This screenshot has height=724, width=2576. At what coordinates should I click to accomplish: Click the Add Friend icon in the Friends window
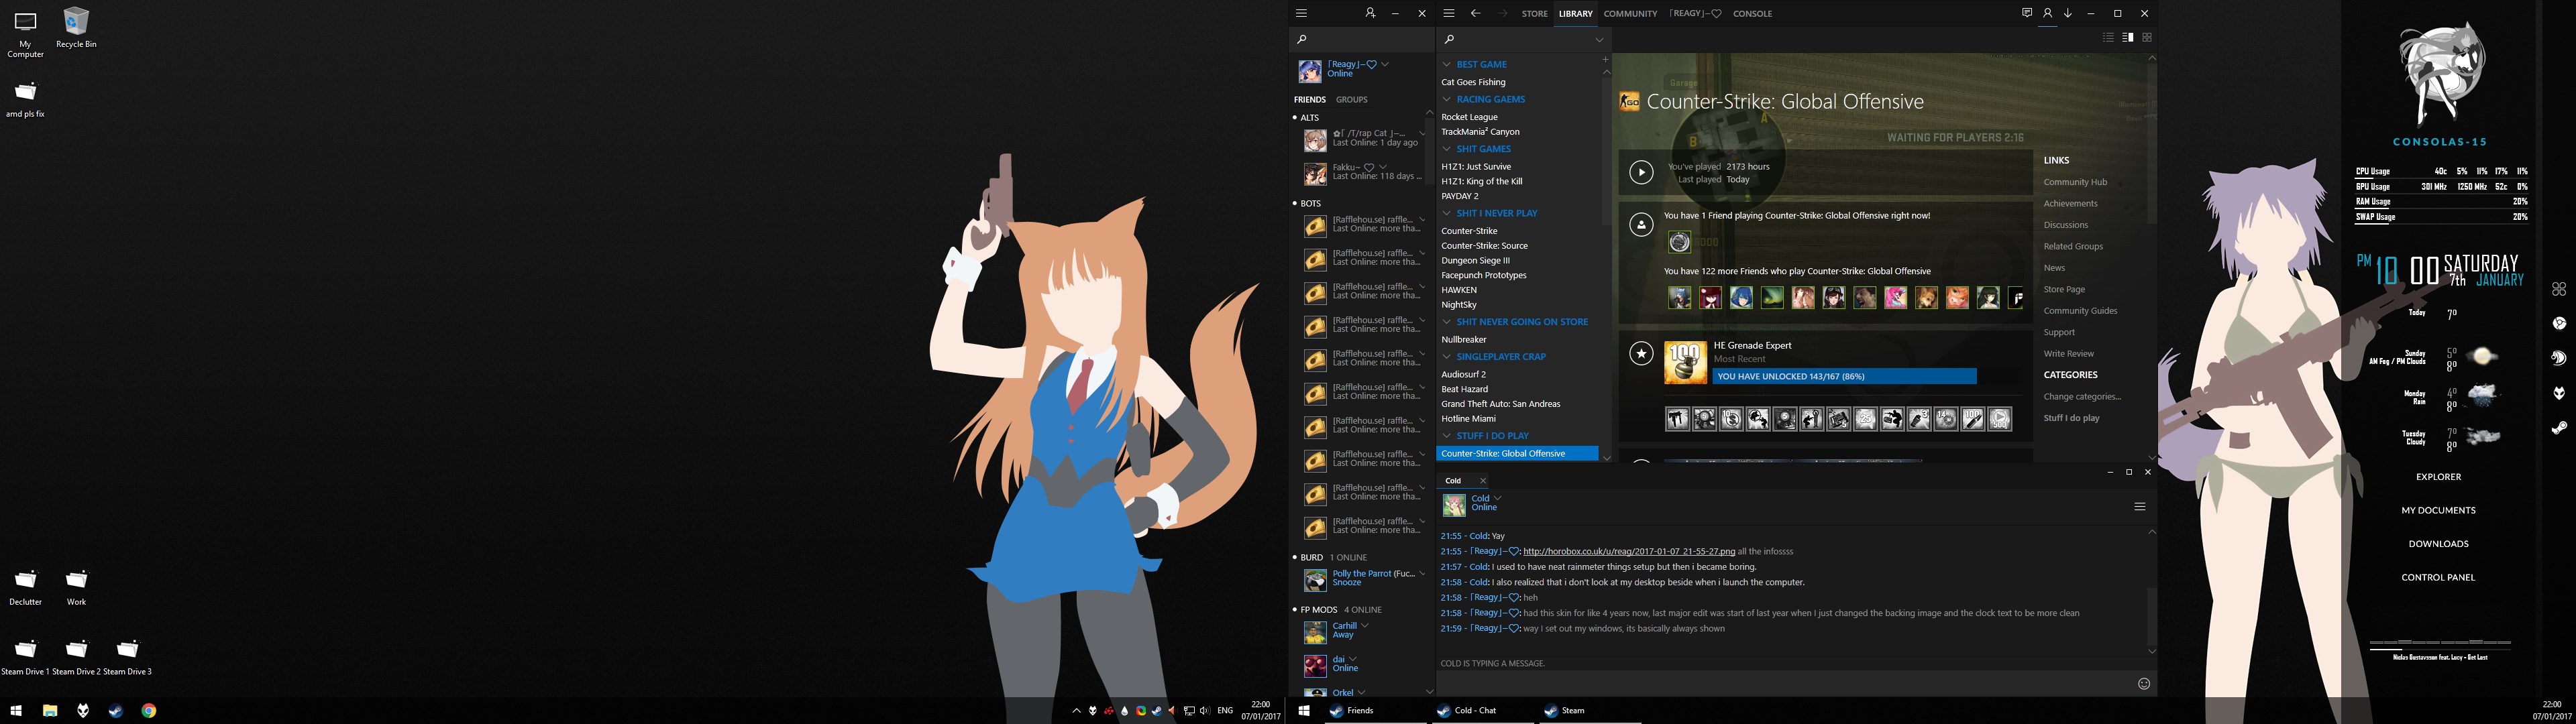click(1370, 14)
